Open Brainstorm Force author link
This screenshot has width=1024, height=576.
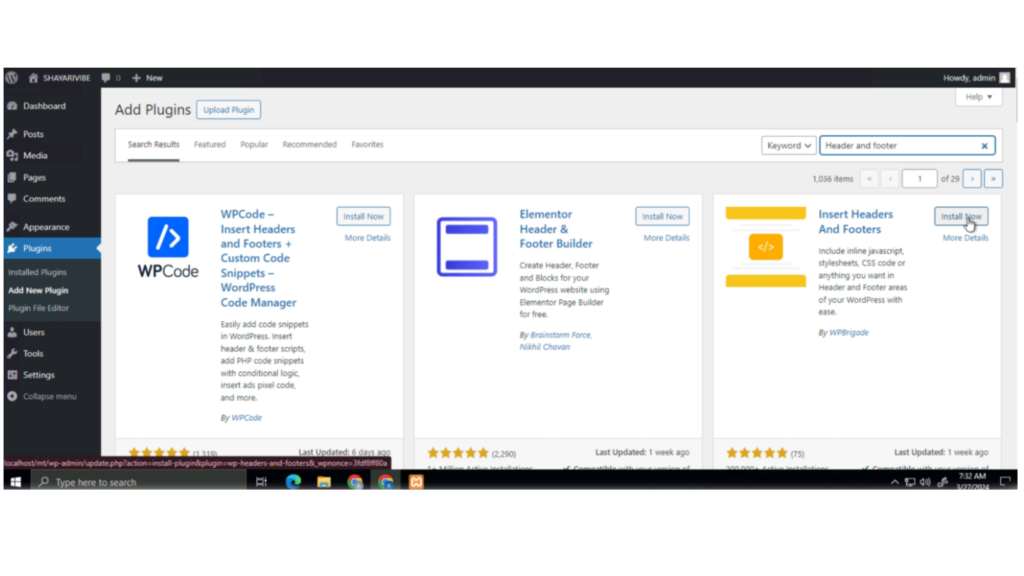tap(561, 335)
